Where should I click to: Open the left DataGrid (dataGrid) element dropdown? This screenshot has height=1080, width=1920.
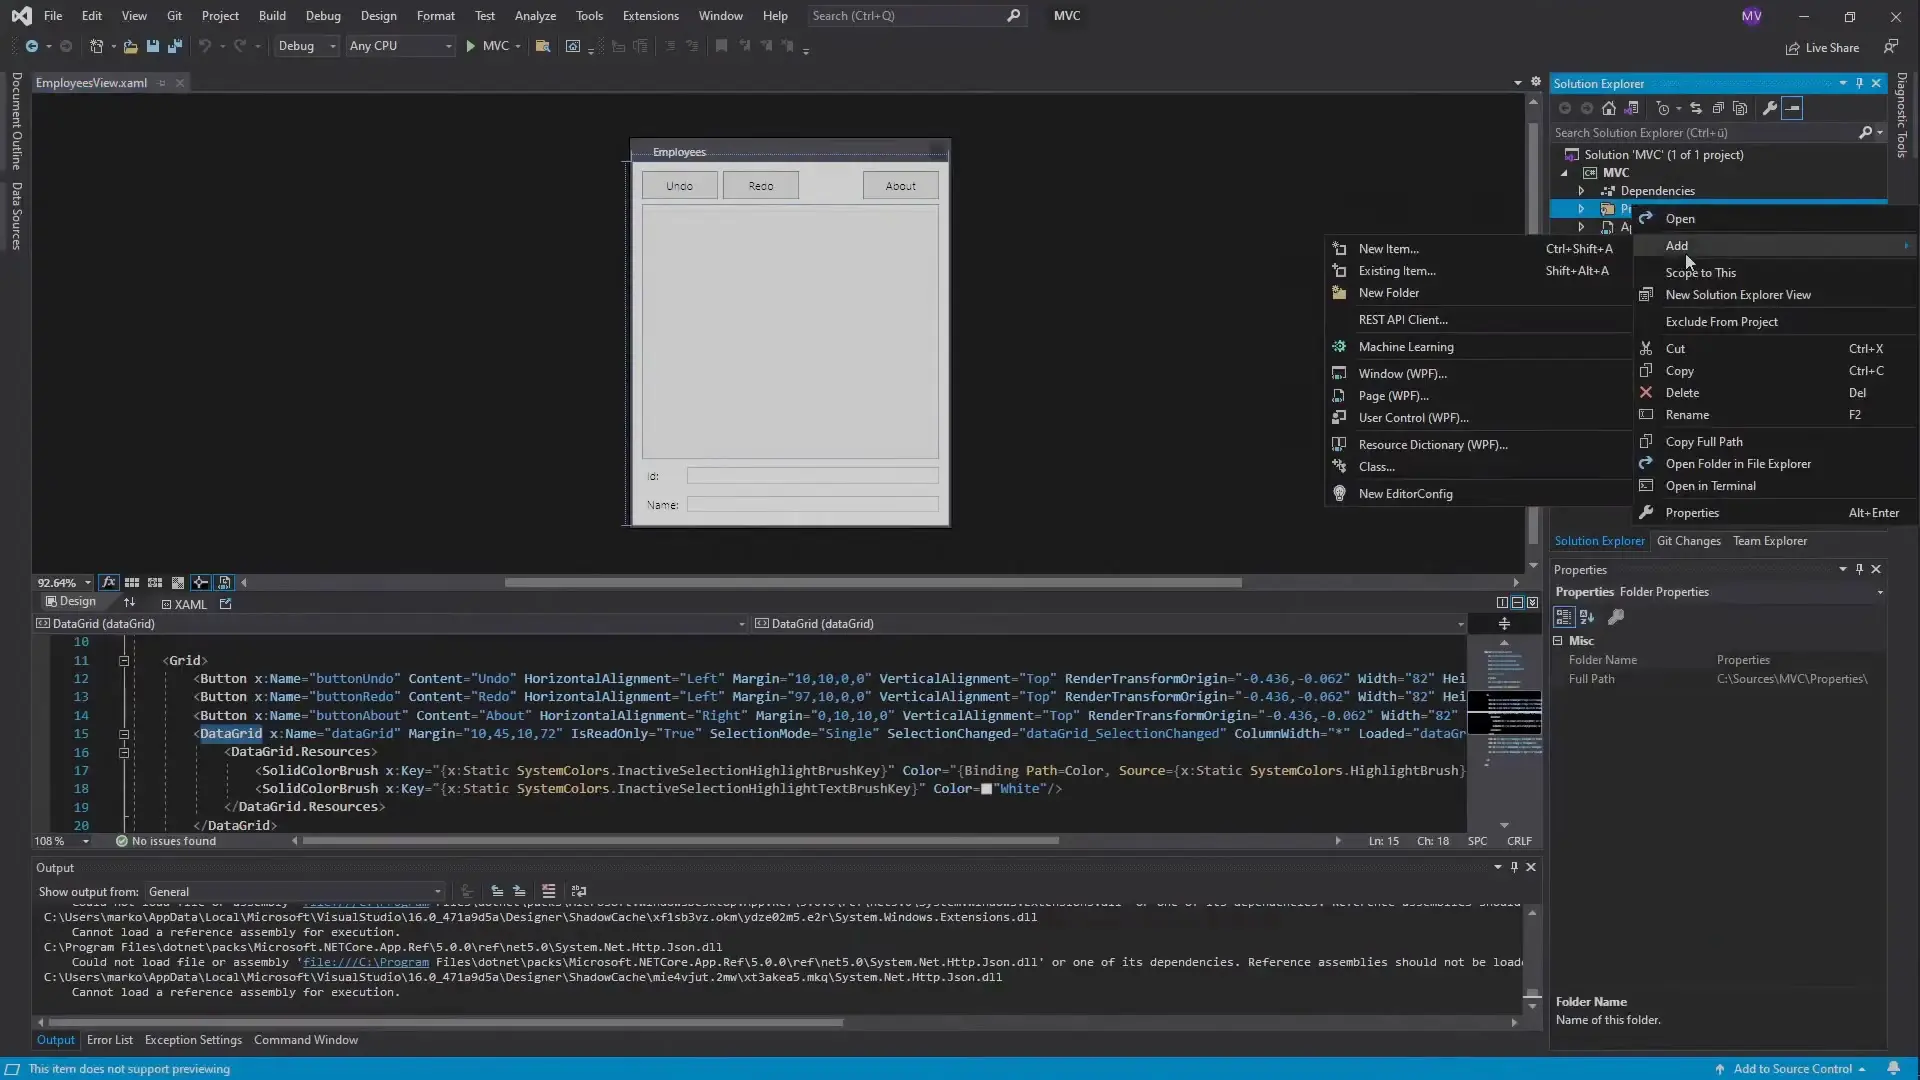pyautogui.click(x=741, y=623)
